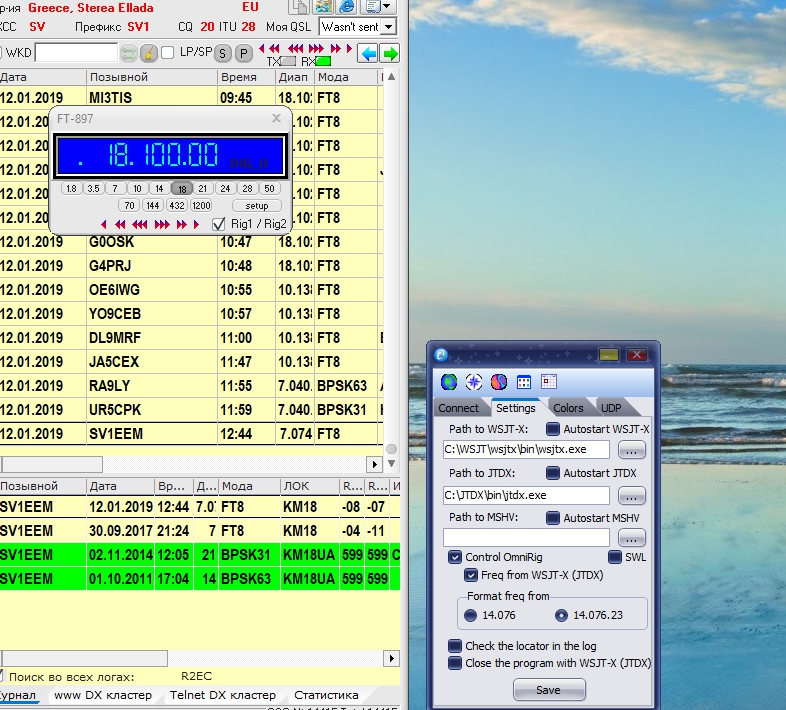Screen dimensions: 786x710
Task: Enable the Autostart WSJT-X checkbox
Action: pos(553,429)
